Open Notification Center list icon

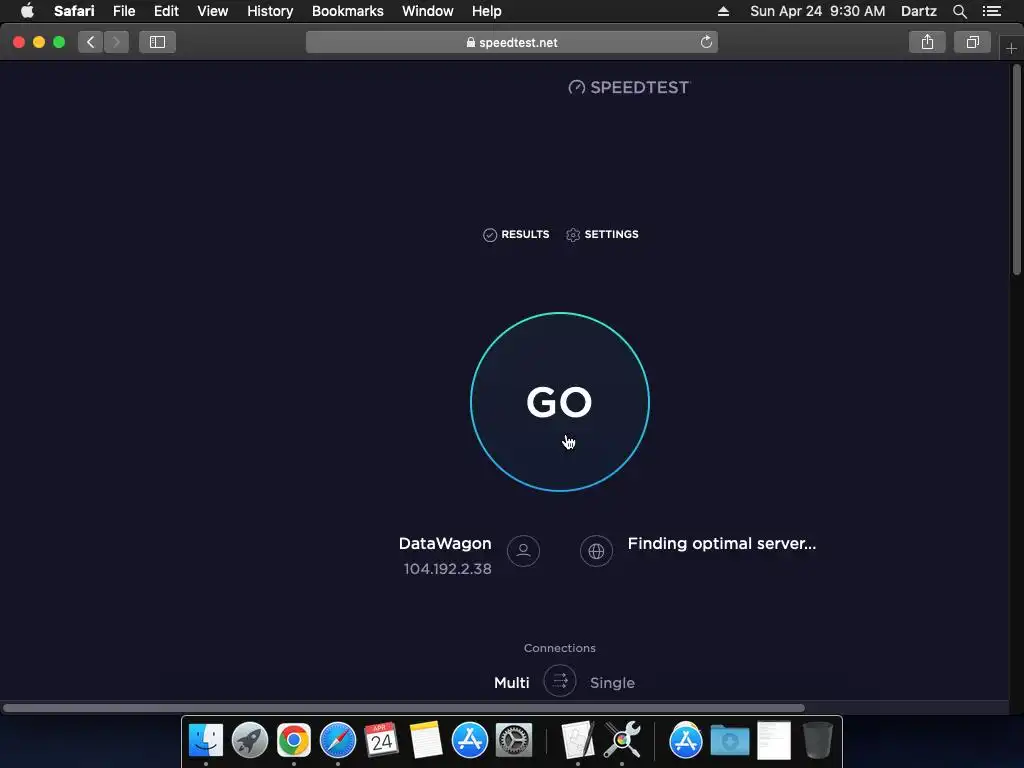click(991, 11)
